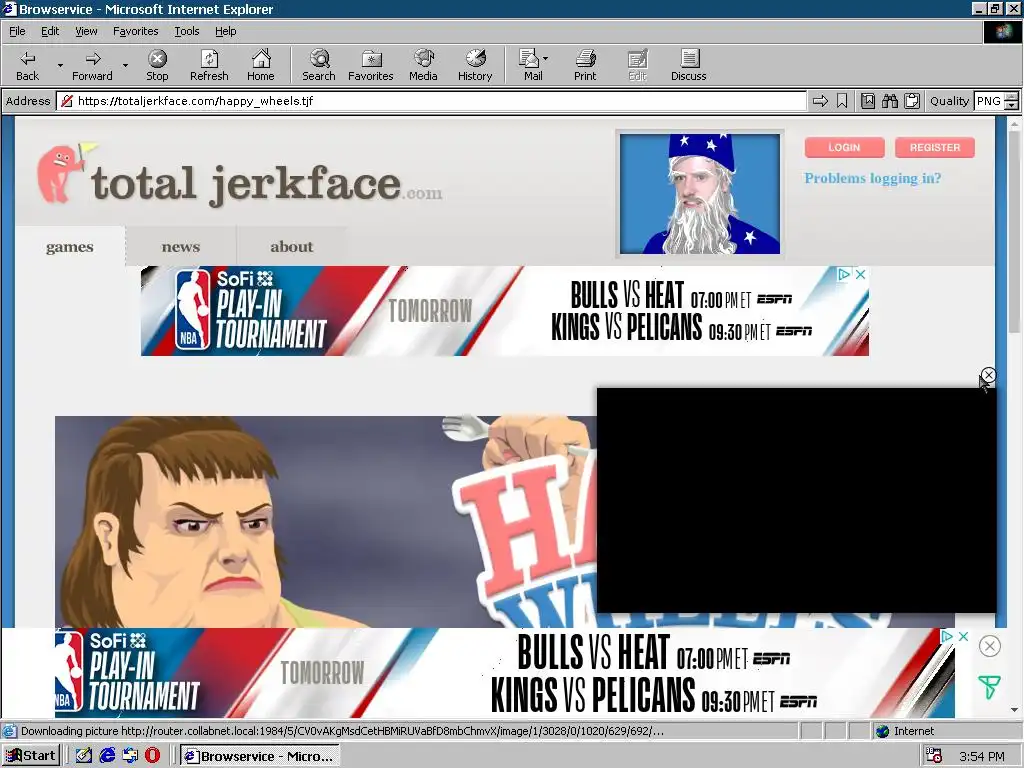Click the green logo icon beside bottom ad

point(989,686)
